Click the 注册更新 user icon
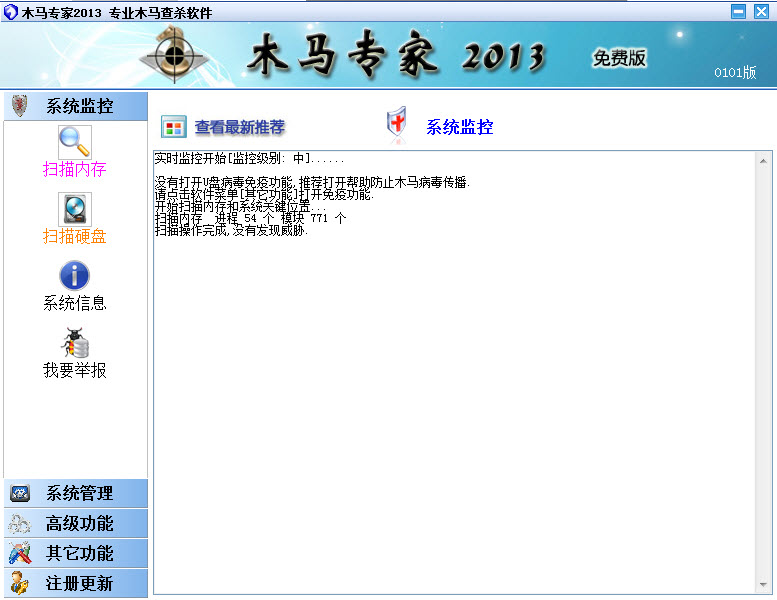Screen dimensions: 777x600 pos(20,583)
